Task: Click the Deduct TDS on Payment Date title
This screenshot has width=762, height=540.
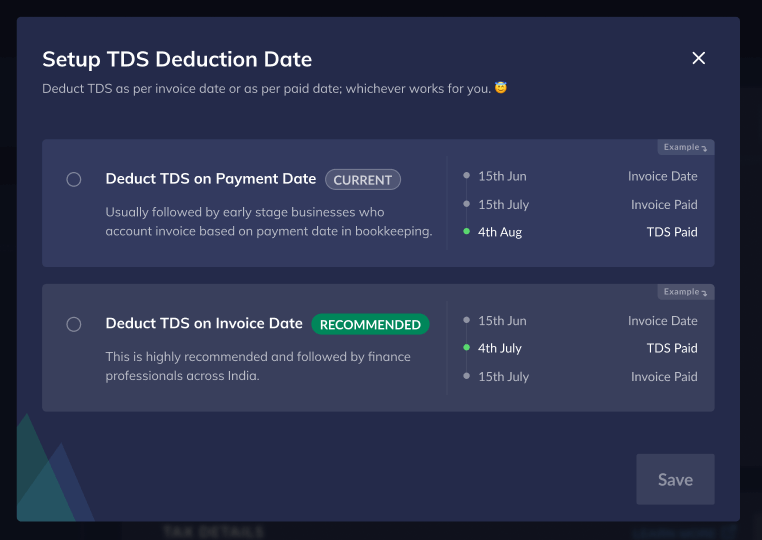Action: (211, 179)
